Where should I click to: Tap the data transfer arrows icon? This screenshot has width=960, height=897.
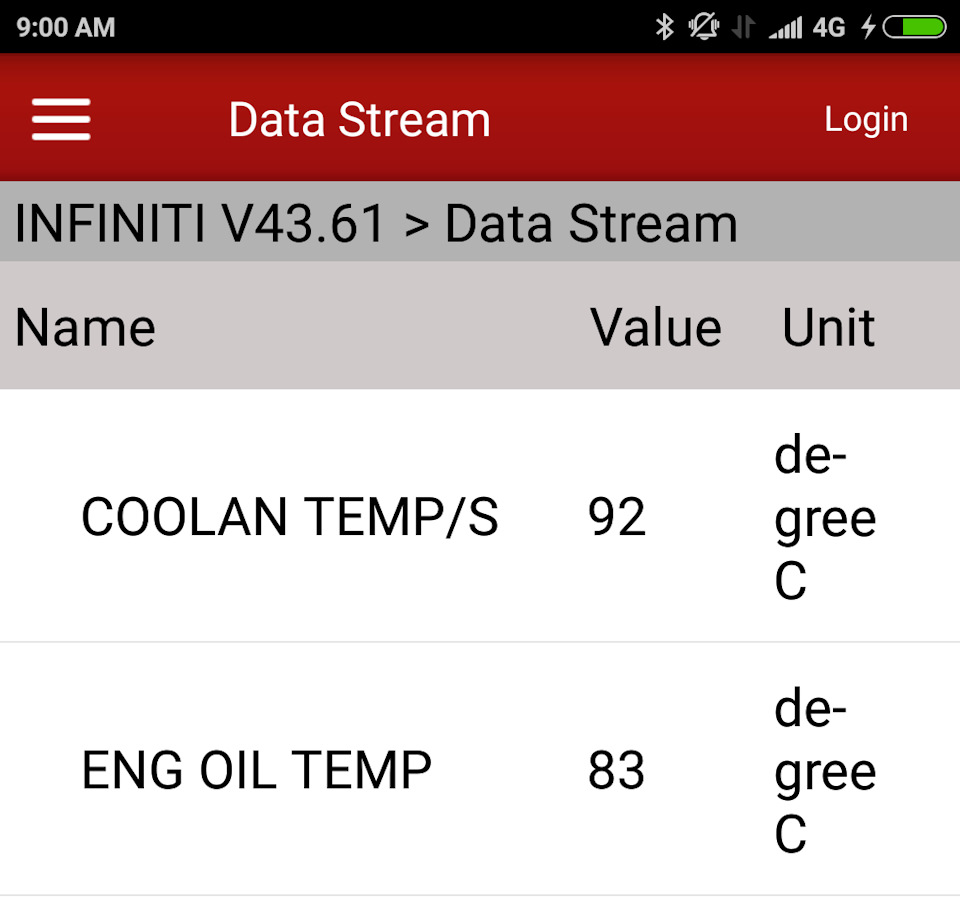(743, 27)
